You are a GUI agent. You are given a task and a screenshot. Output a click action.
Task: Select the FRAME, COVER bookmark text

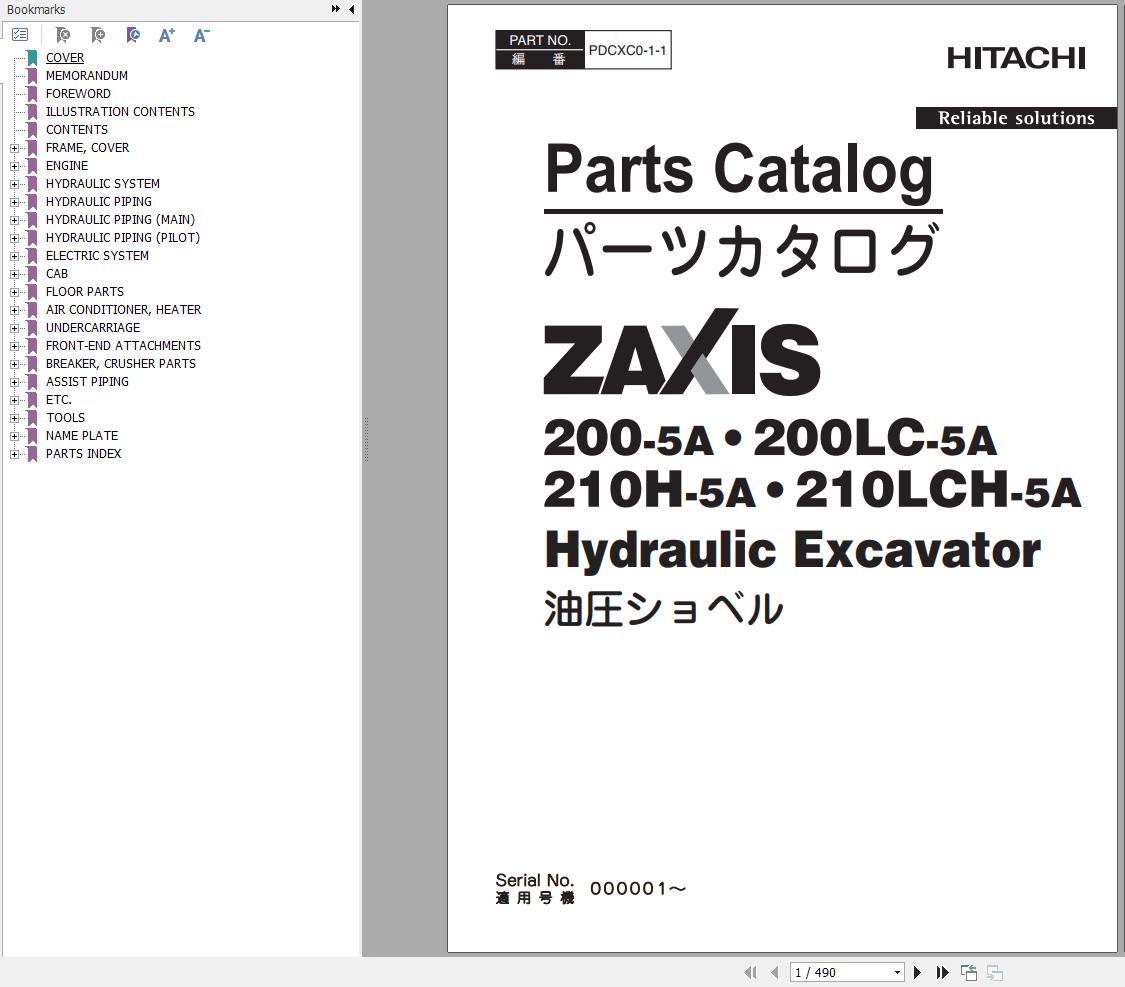[88, 148]
